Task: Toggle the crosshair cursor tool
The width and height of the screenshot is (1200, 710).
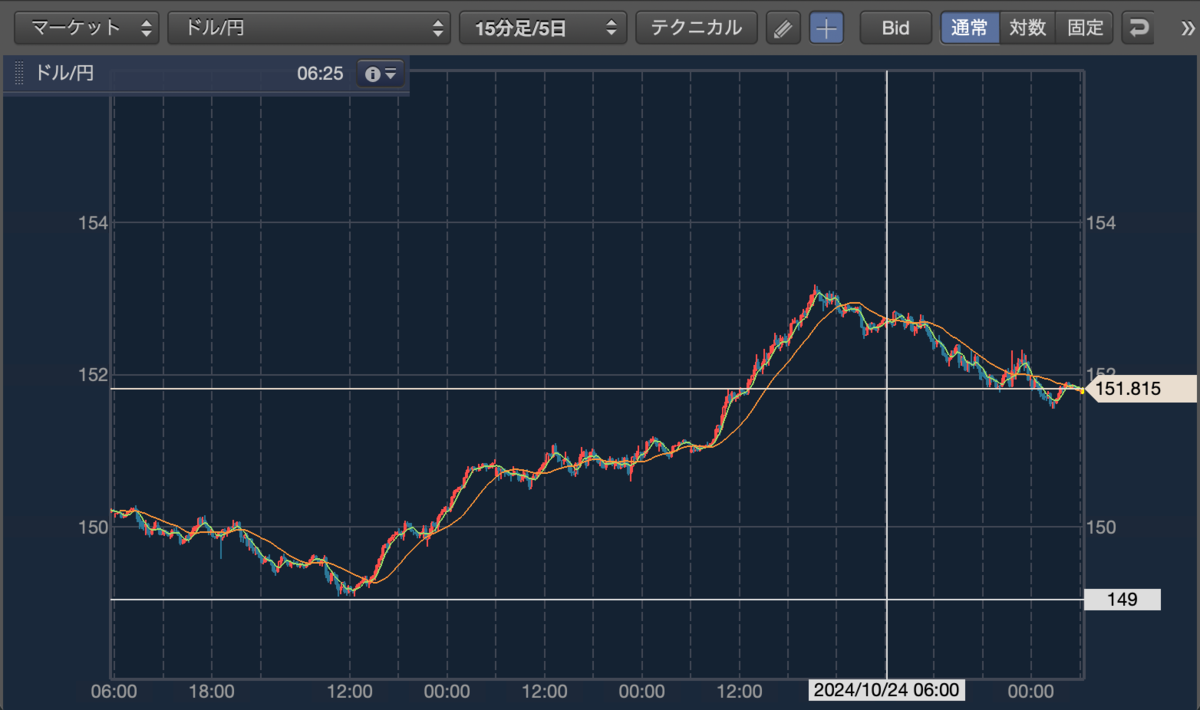Action: [x=826, y=28]
